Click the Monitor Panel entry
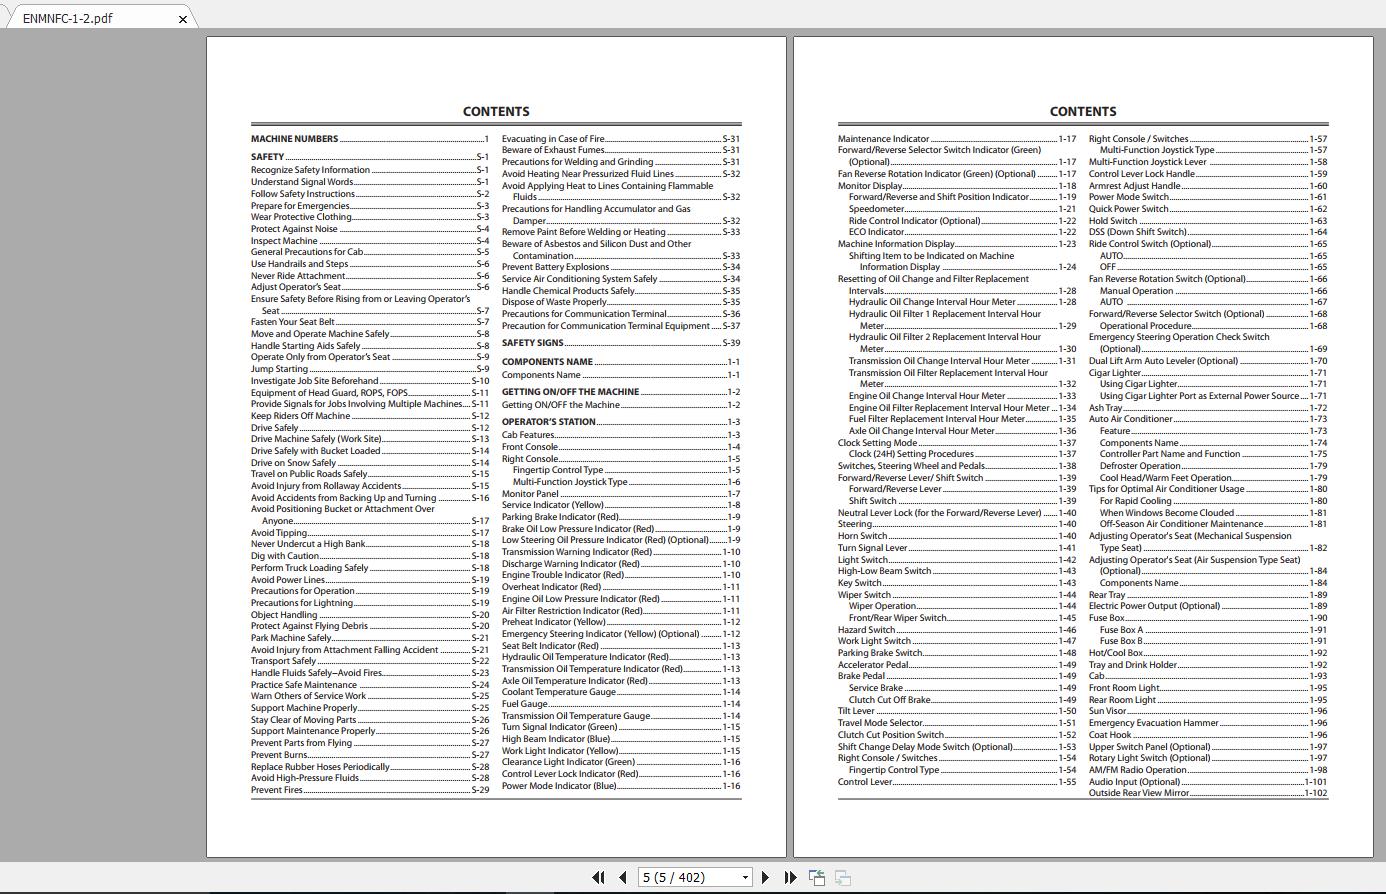This screenshot has height=894, width=1386. pyautogui.click(x=621, y=494)
